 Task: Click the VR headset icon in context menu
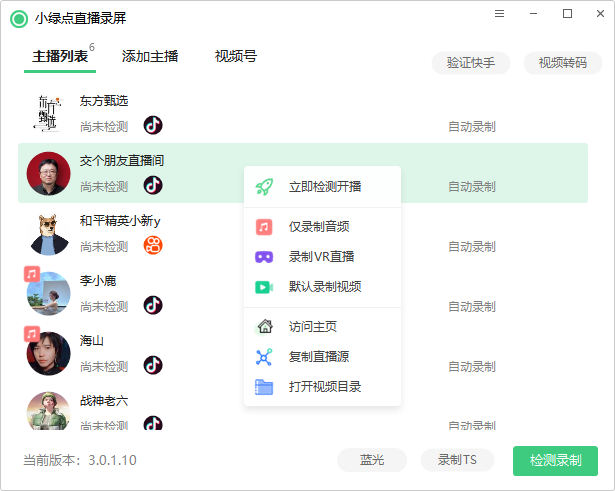click(264, 257)
